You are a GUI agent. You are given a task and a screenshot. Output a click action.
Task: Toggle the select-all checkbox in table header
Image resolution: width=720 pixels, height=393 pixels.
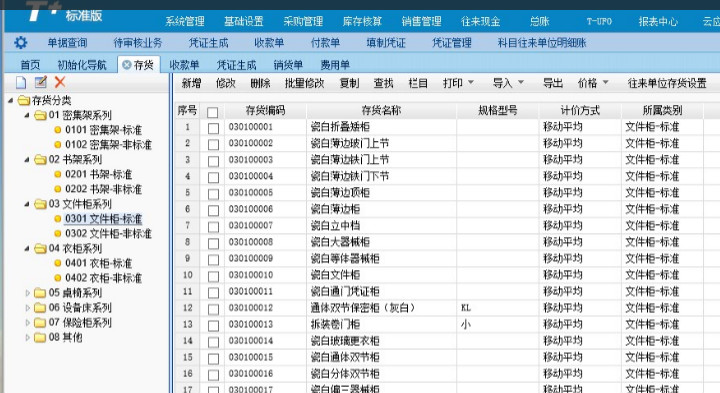point(212,112)
